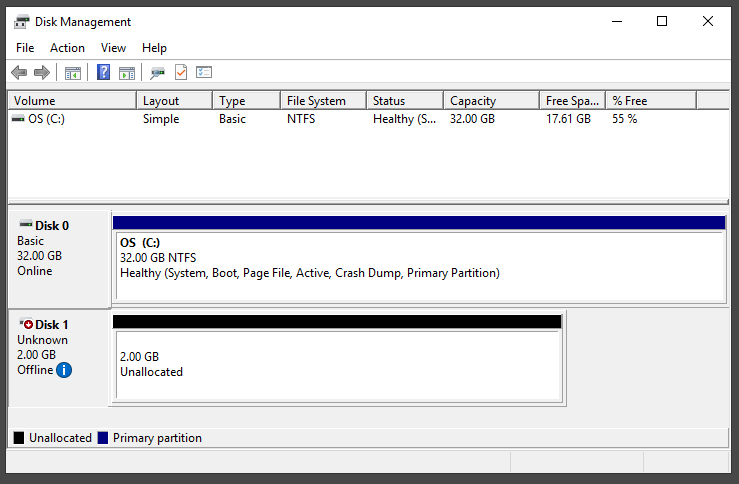This screenshot has height=484, width=739.
Task: Select the 2.00 GB Unallocated space block
Action: tap(337, 364)
